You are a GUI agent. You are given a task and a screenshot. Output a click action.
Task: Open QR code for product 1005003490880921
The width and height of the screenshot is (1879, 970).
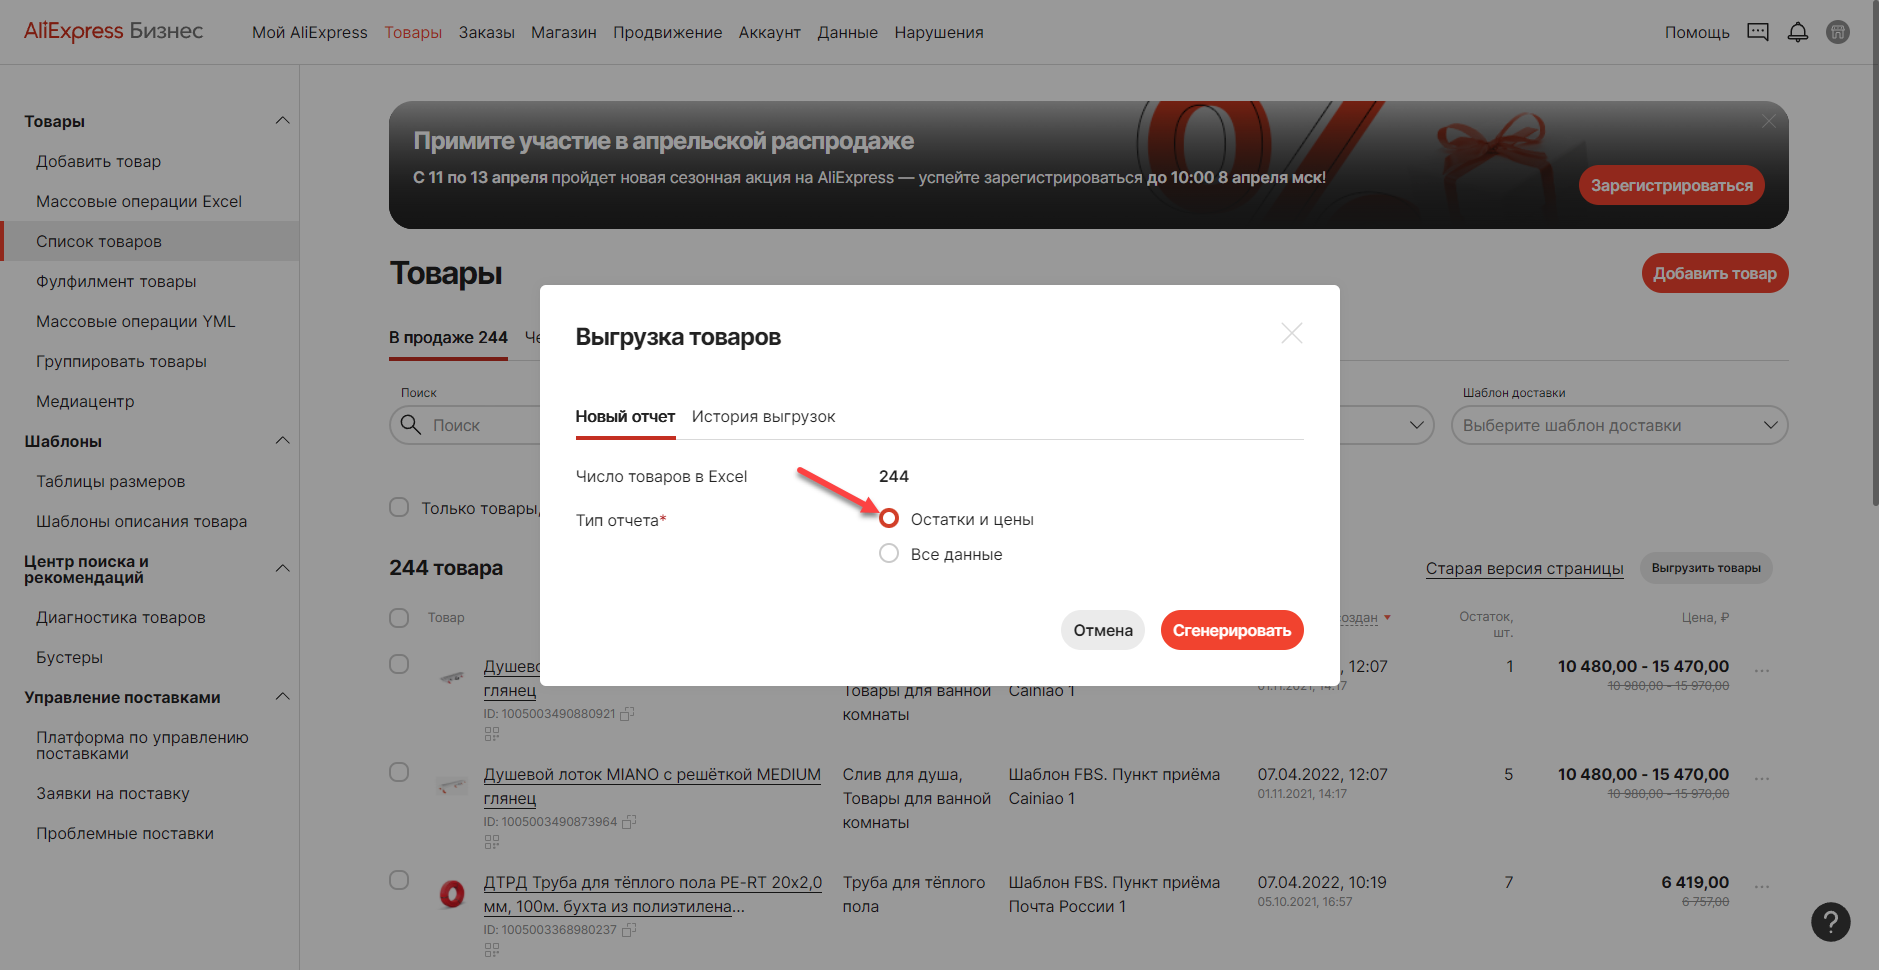[x=491, y=734]
